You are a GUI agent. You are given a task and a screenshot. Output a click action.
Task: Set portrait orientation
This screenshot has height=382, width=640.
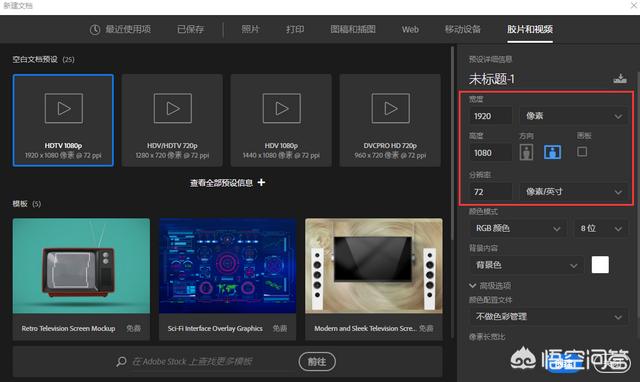(x=526, y=152)
